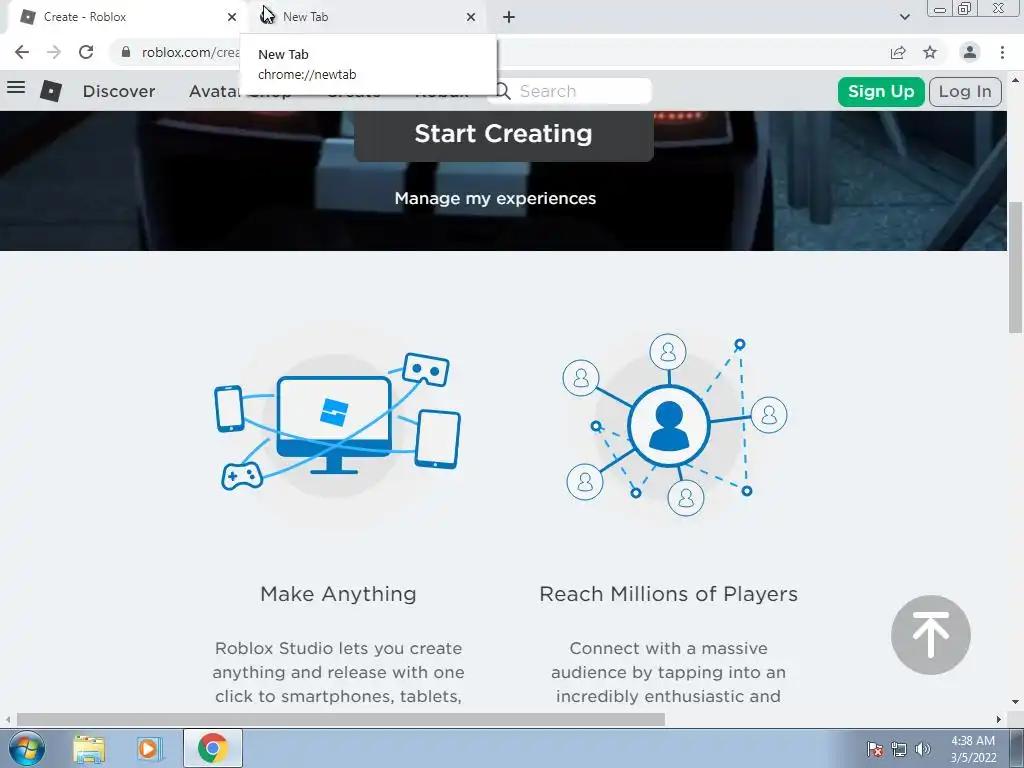The image size is (1024, 768).
Task: Bookmark this page with the star icon
Action: click(x=930, y=52)
